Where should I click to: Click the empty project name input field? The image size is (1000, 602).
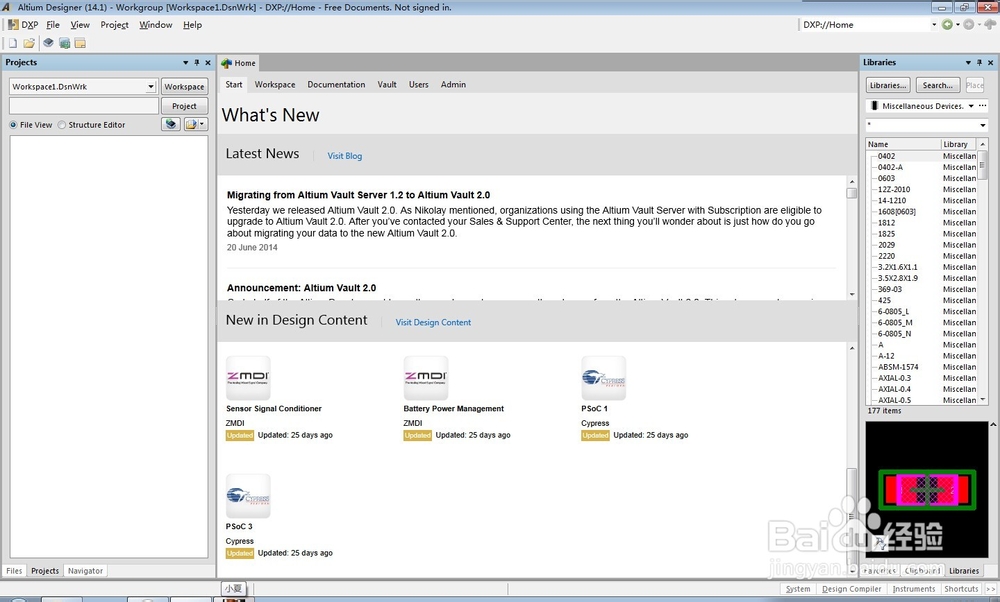(84, 106)
